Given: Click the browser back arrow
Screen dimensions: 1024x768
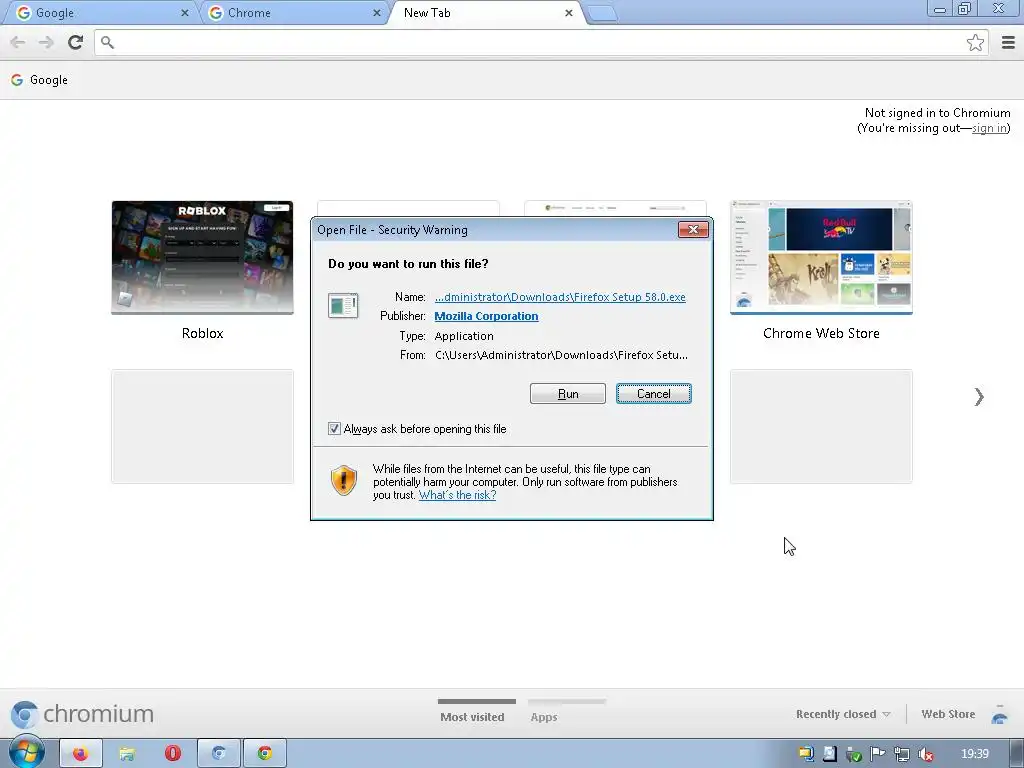Looking at the screenshot, I should click(18, 42).
